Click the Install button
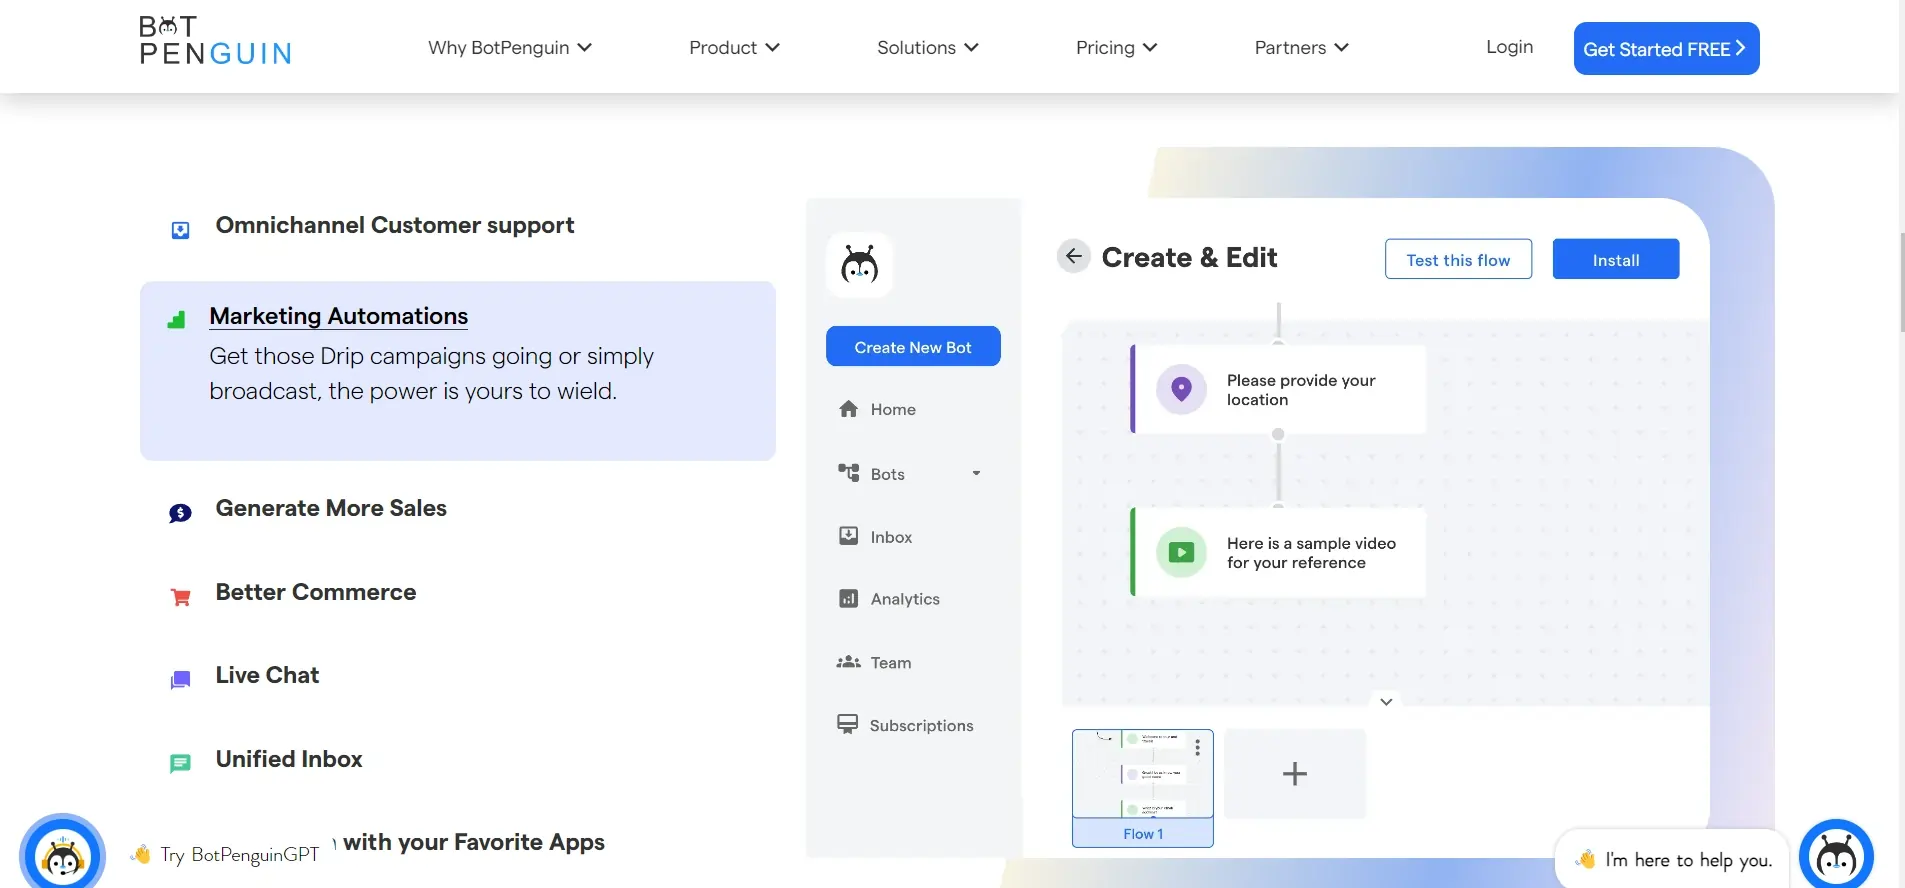Image resolution: width=1905 pixels, height=888 pixels. (1616, 260)
